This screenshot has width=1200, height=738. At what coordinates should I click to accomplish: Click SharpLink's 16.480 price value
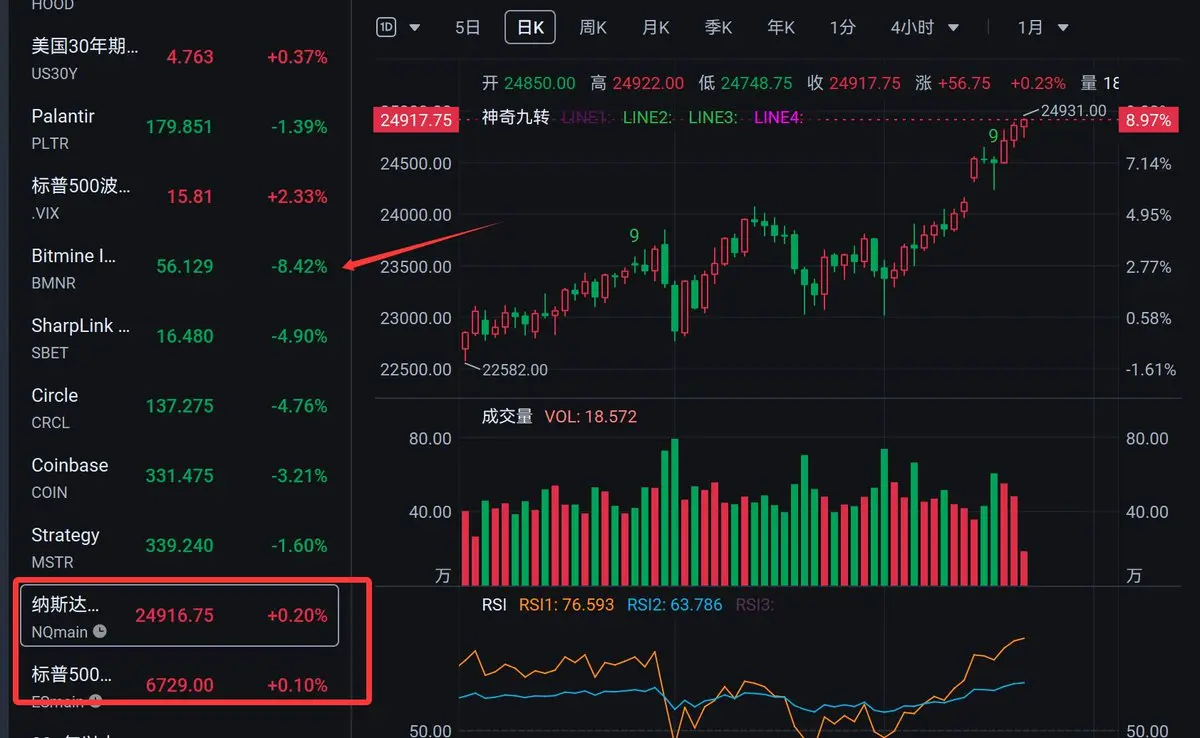[185, 336]
